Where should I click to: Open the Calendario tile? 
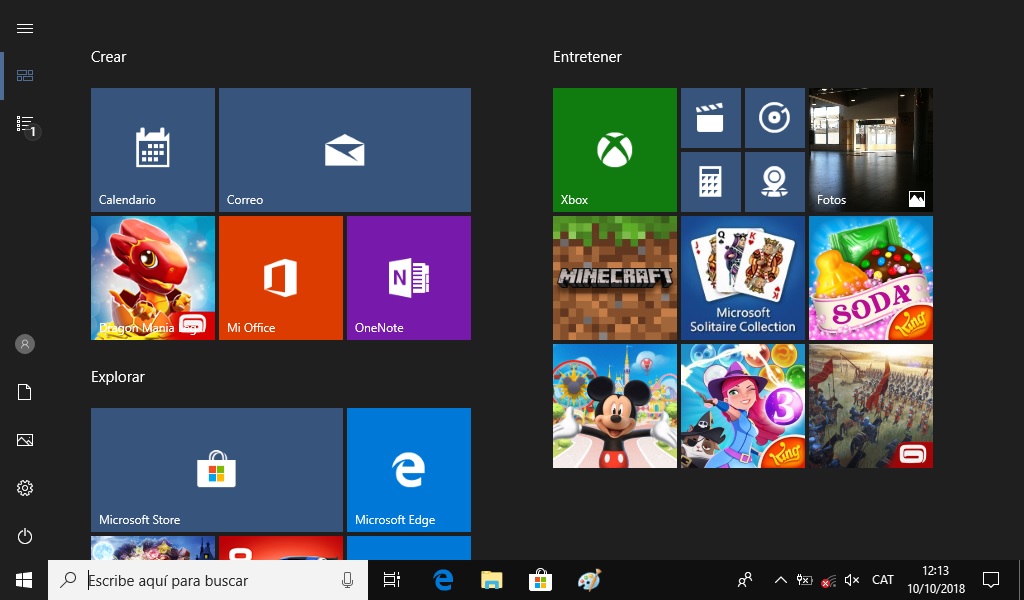click(153, 150)
